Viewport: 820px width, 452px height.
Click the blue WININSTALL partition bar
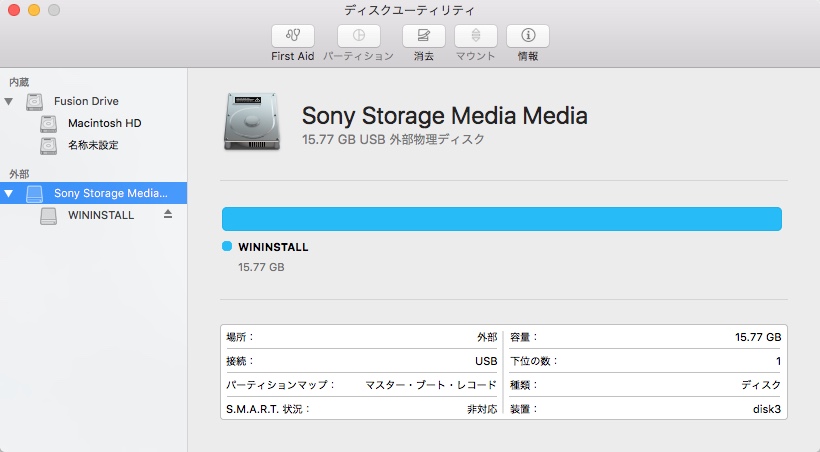501,219
